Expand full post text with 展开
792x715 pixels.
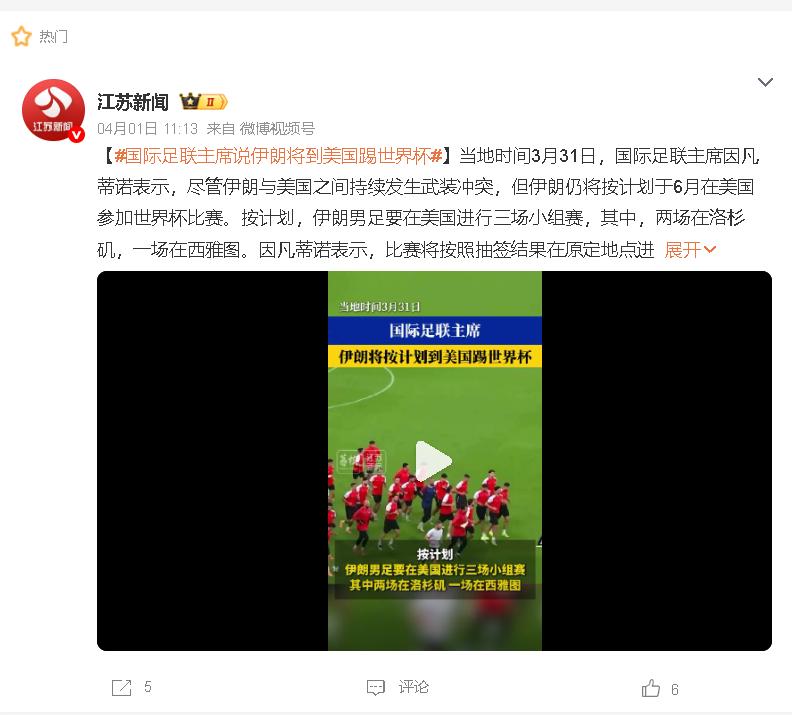tap(682, 250)
